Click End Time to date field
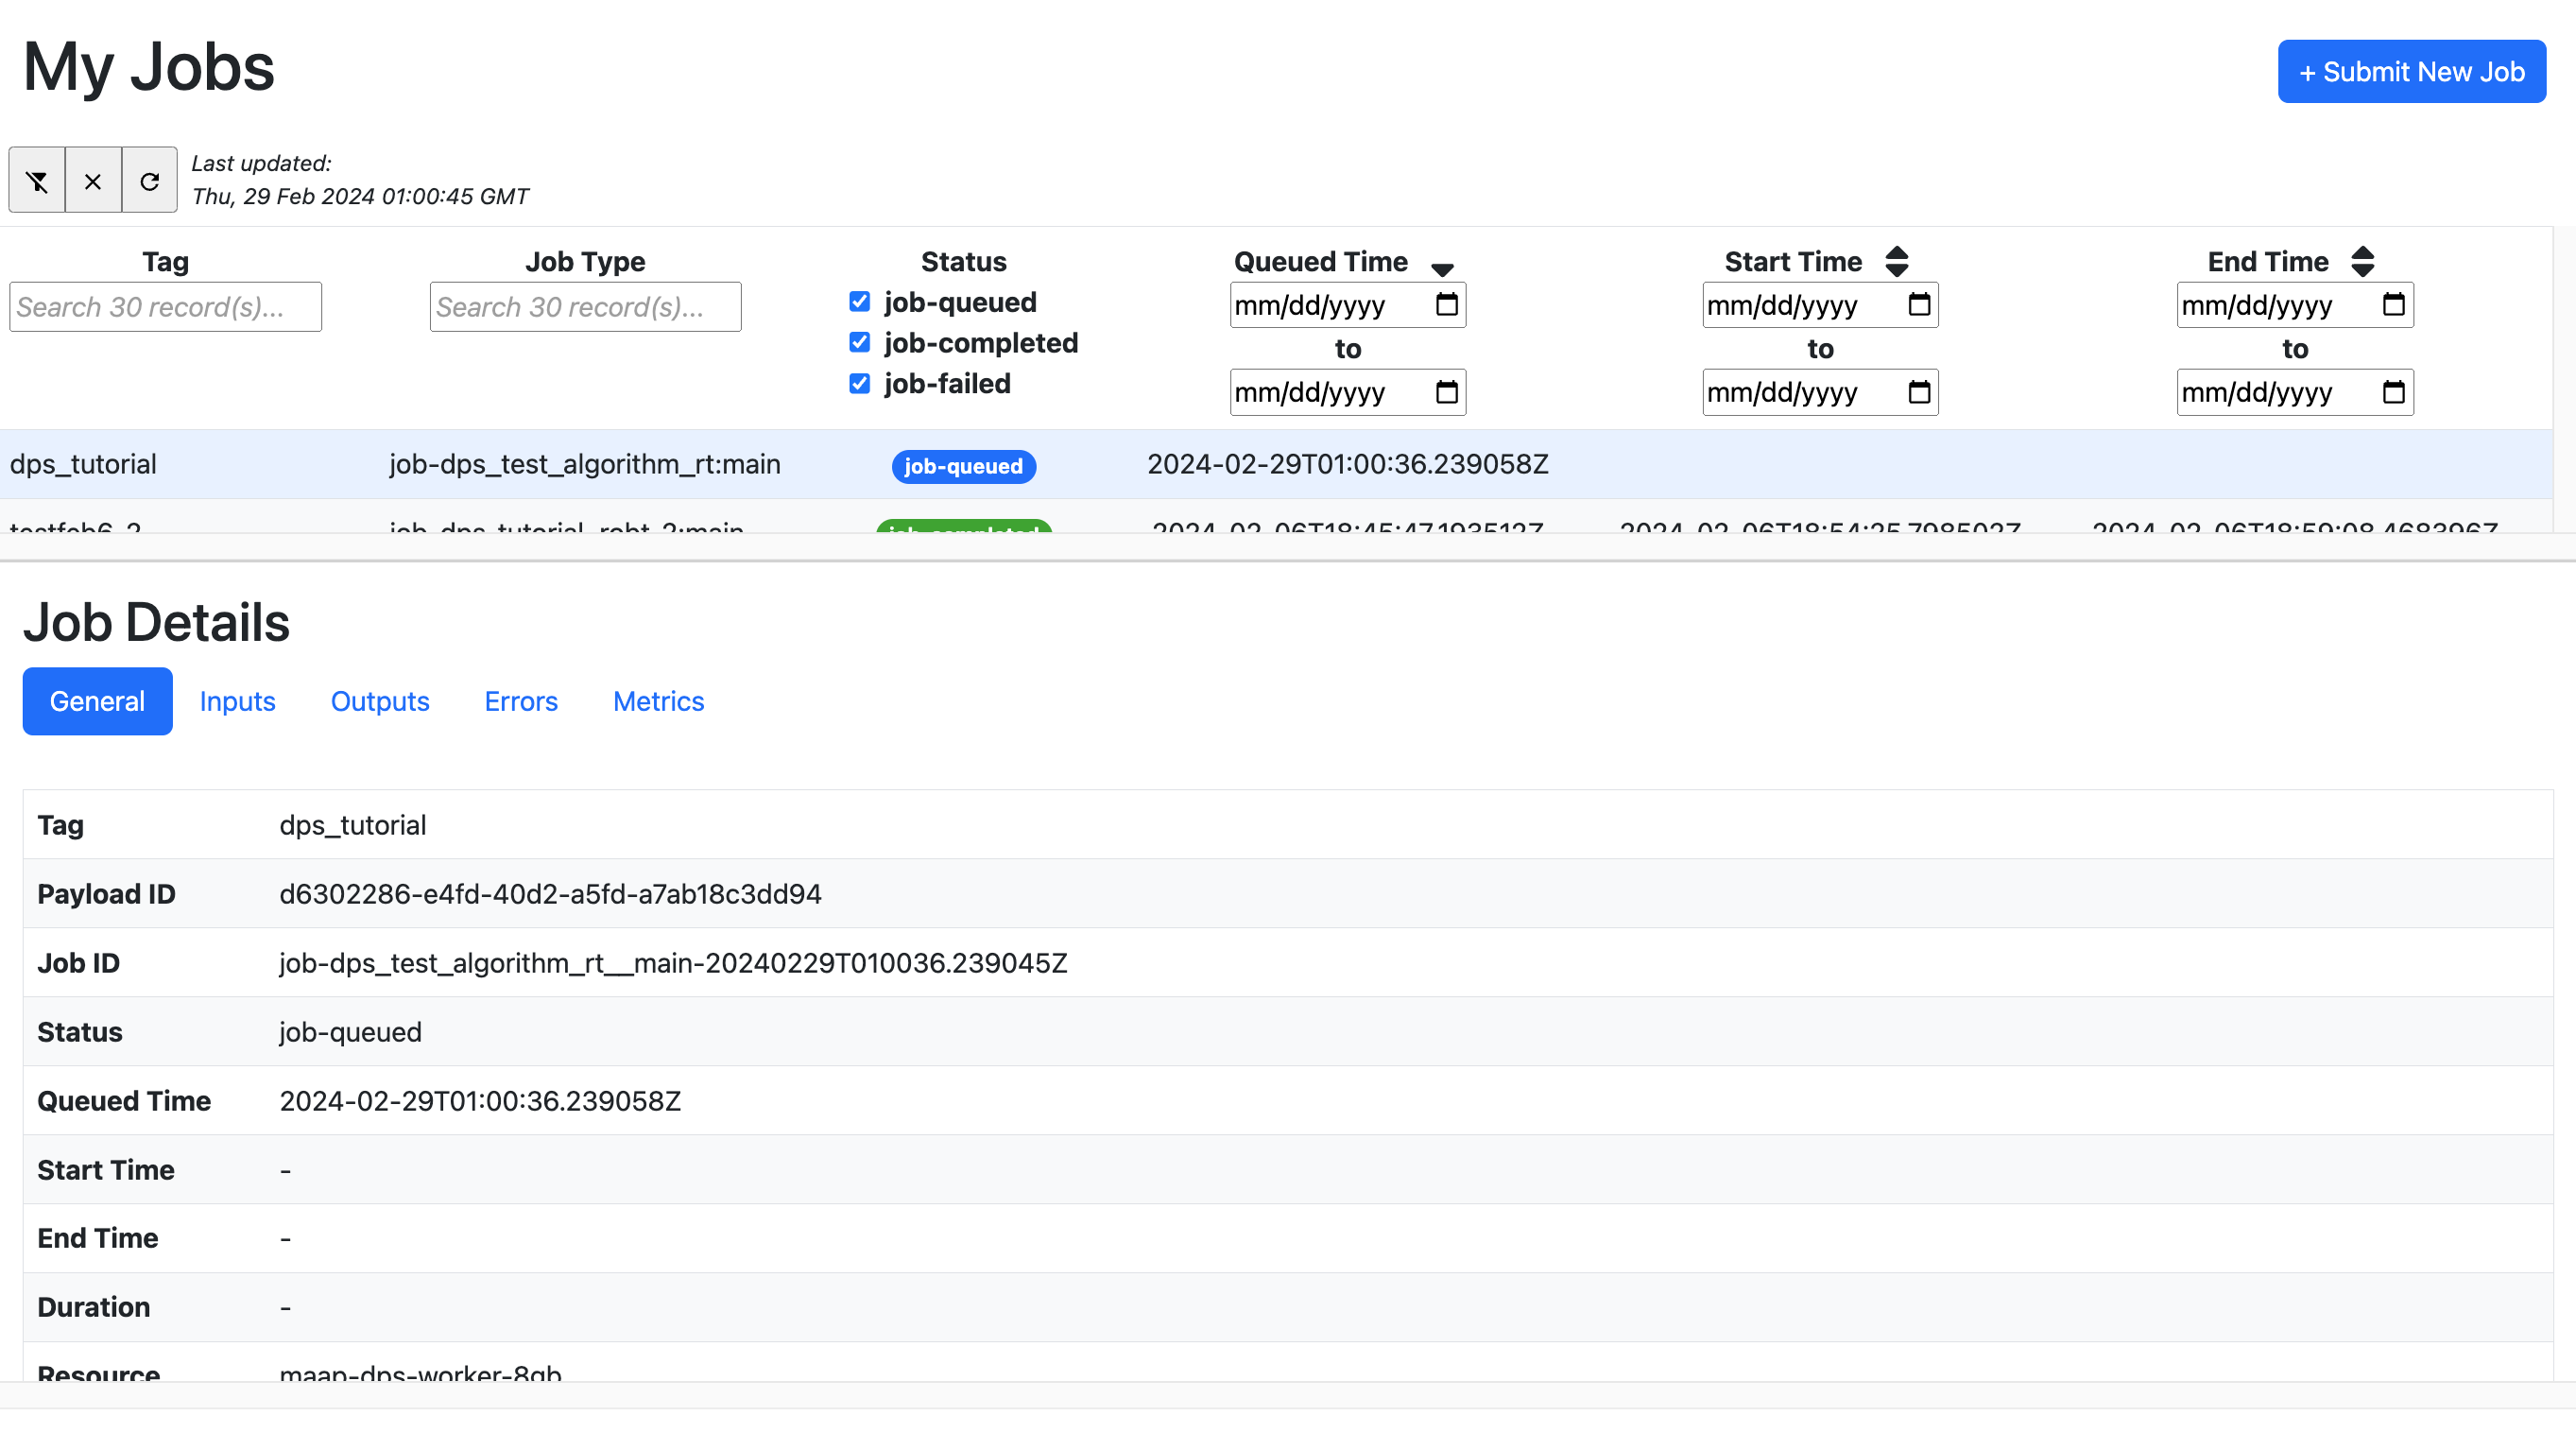The width and height of the screenshot is (2576, 1433). coord(2294,391)
